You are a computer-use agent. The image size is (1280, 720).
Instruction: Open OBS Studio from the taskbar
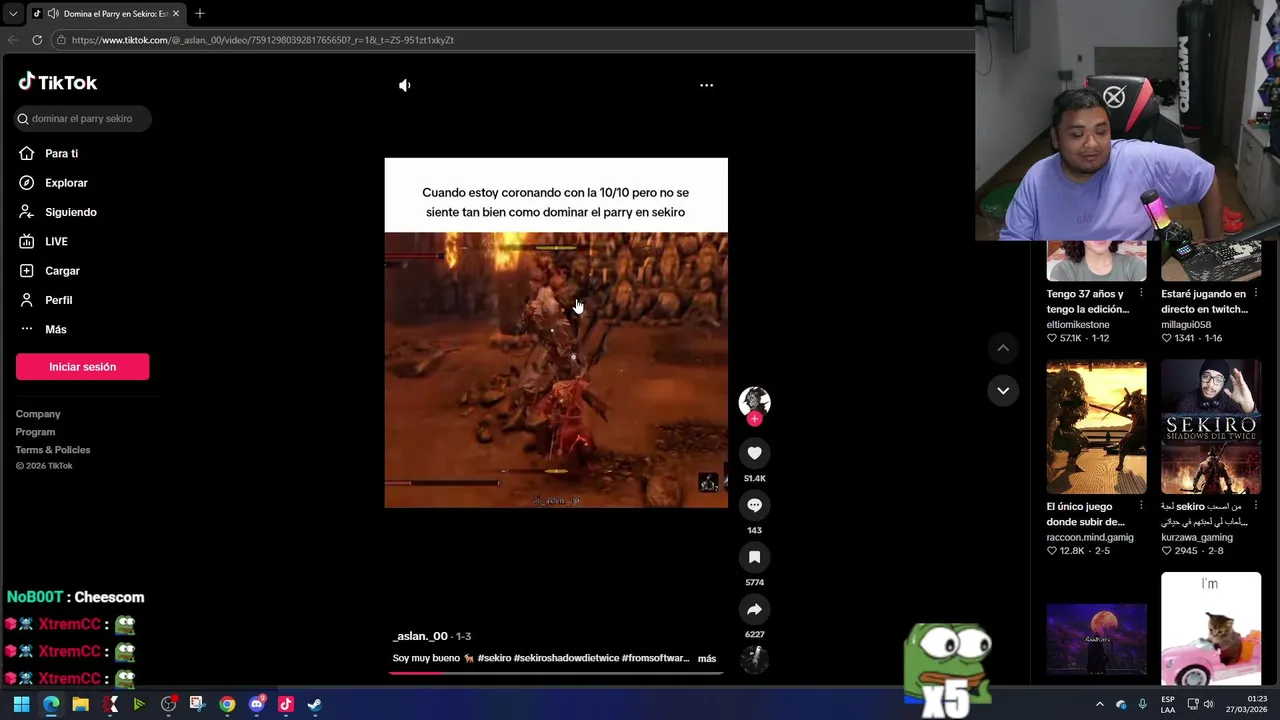point(168,704)
